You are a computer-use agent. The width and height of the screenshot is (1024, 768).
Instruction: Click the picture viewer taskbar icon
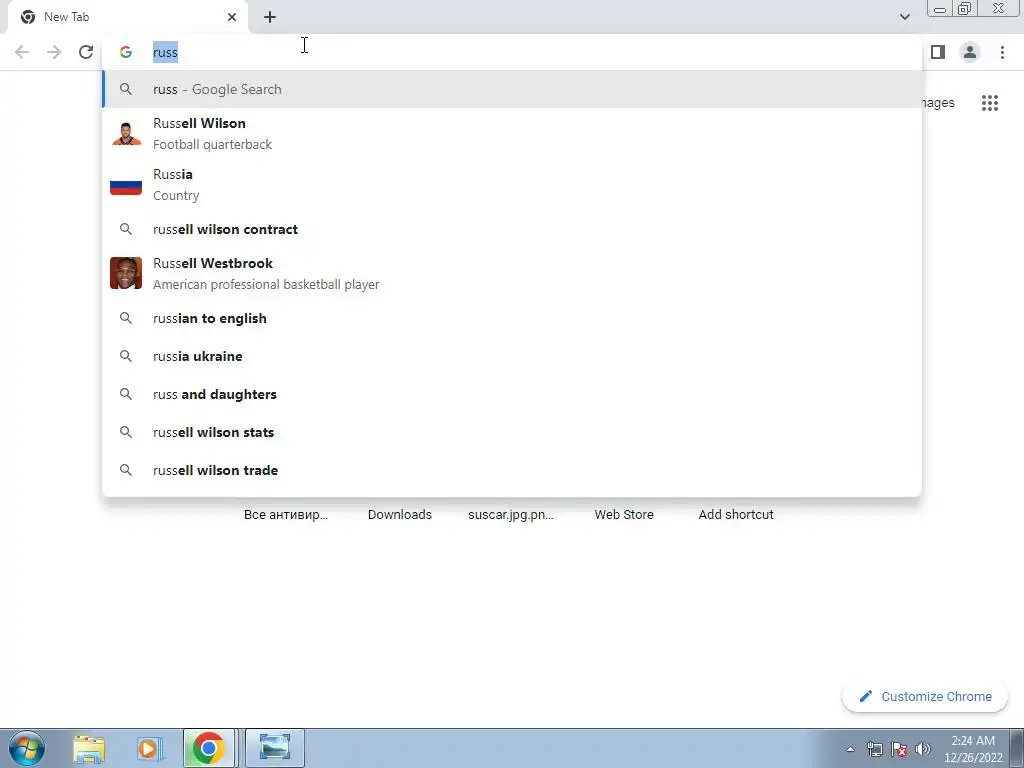(275, 748)
